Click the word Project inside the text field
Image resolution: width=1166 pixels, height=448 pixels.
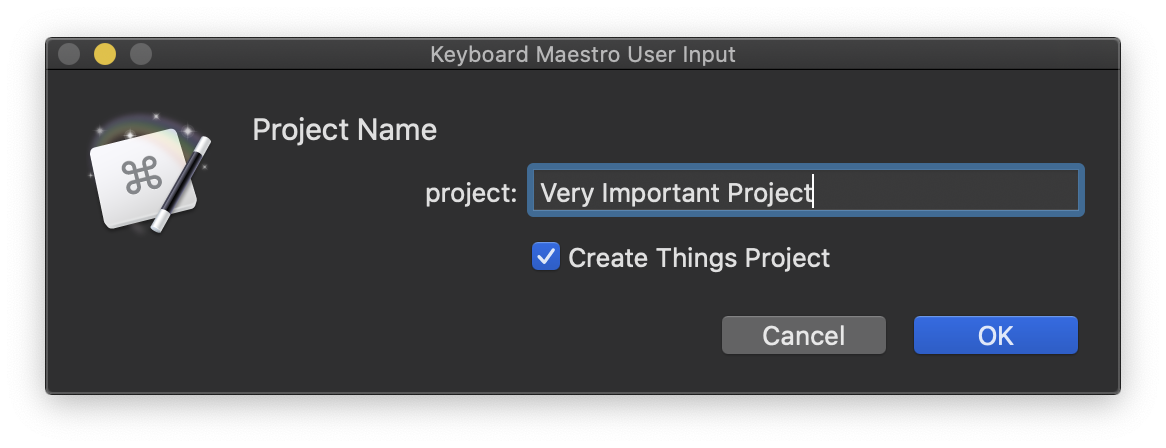[769, 193]
